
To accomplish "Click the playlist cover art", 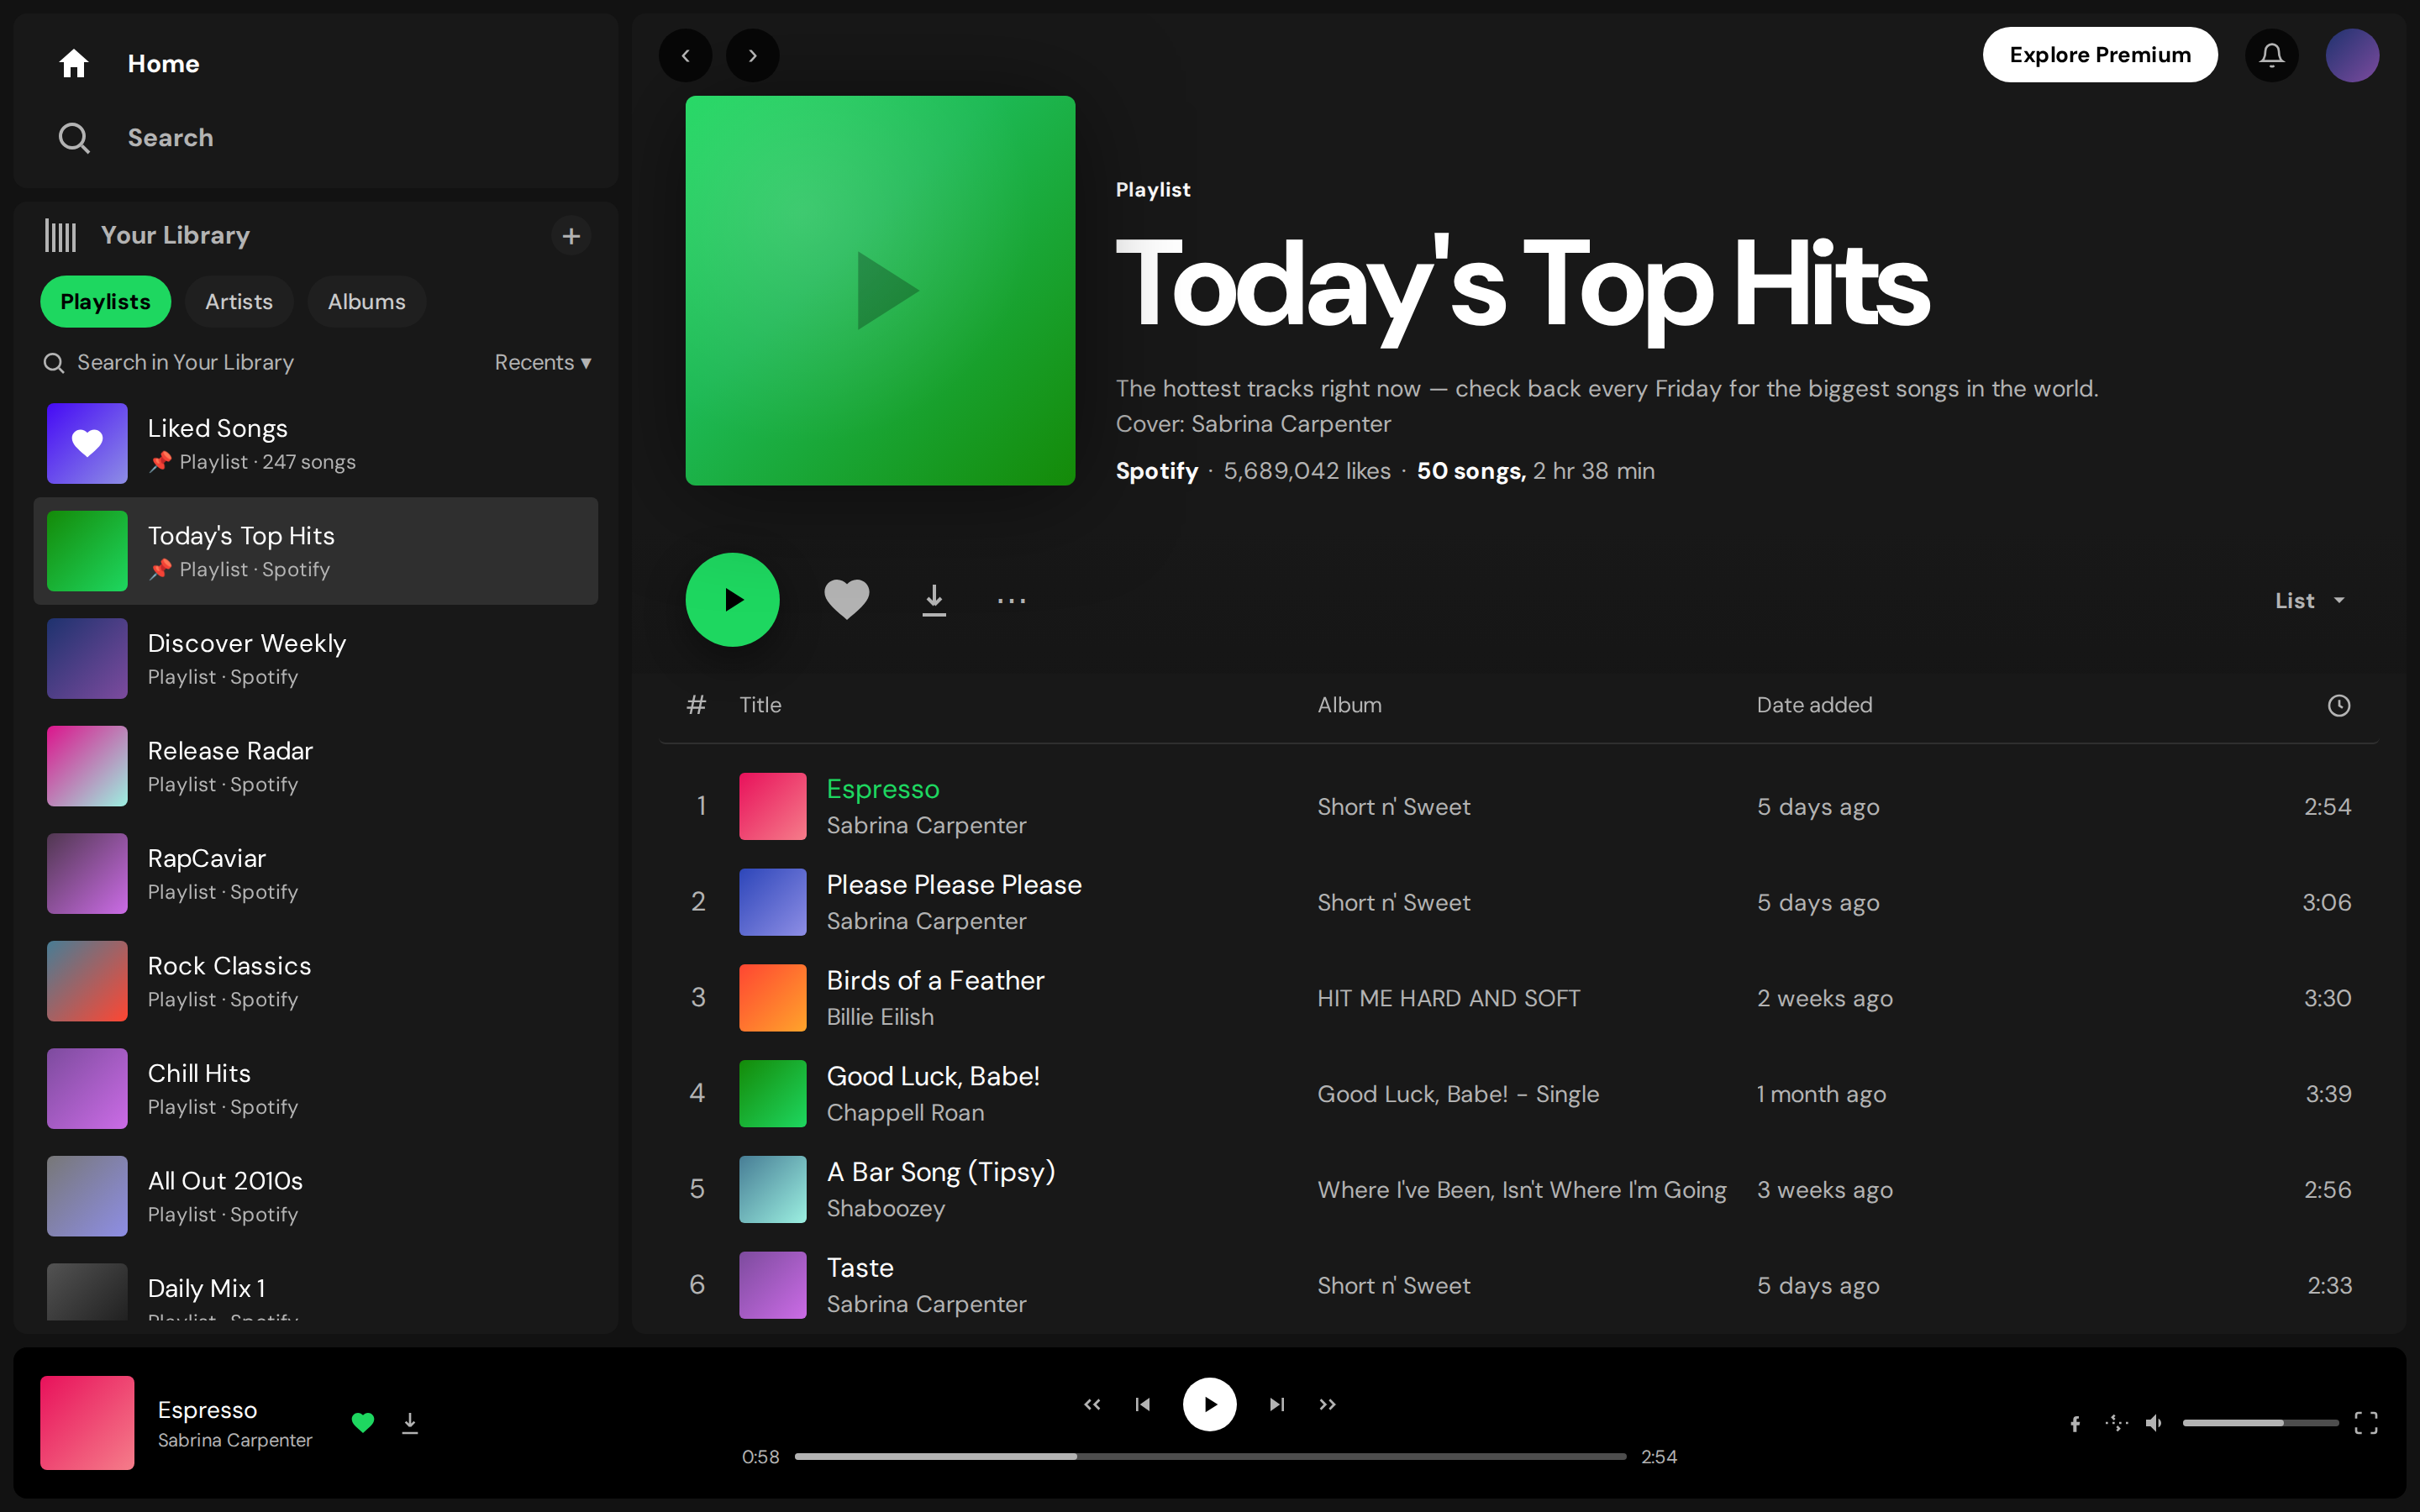I will [x=880, y=291].
